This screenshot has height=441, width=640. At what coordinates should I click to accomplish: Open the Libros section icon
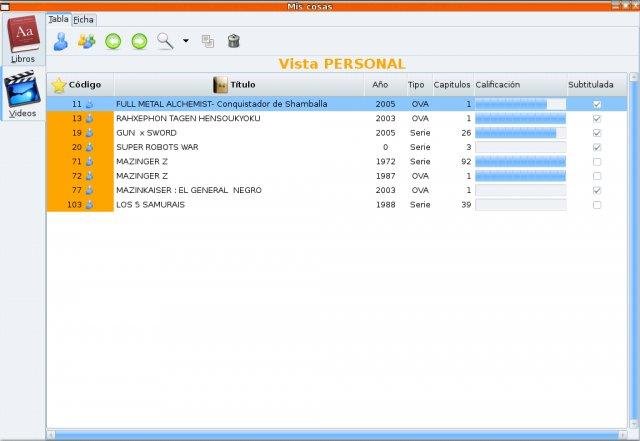click(22, 40)
